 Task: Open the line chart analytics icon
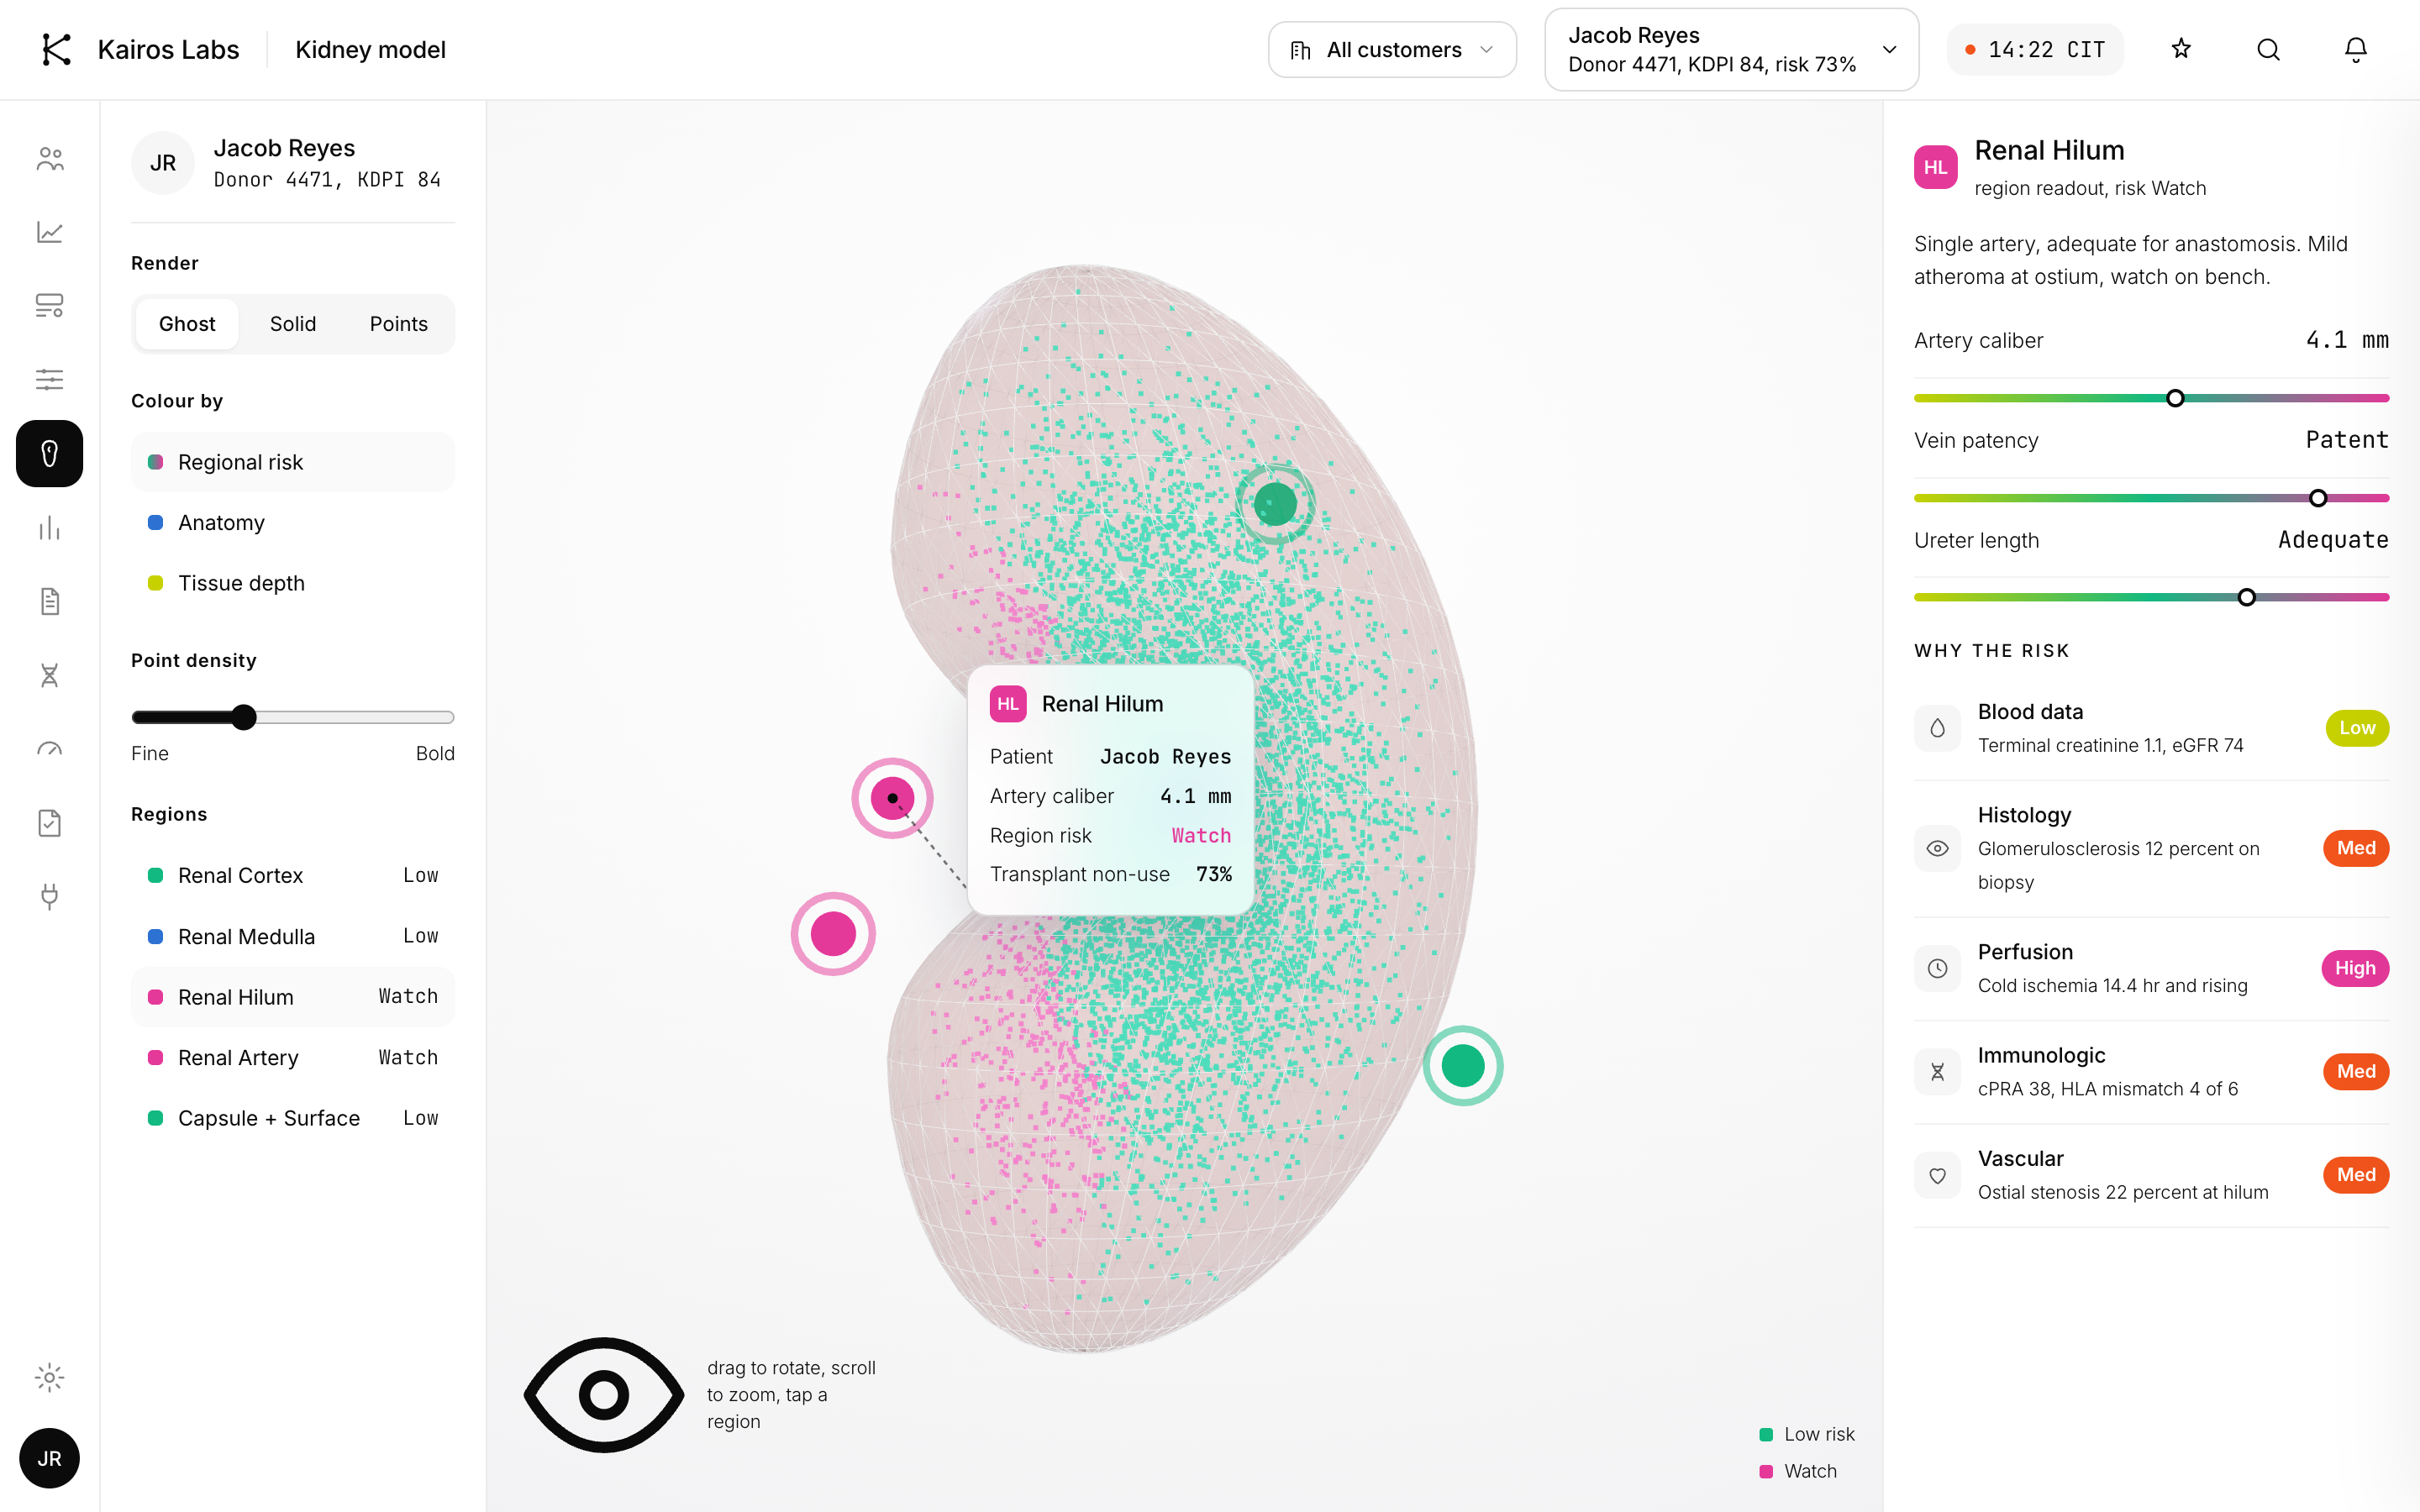coord(49,232)
